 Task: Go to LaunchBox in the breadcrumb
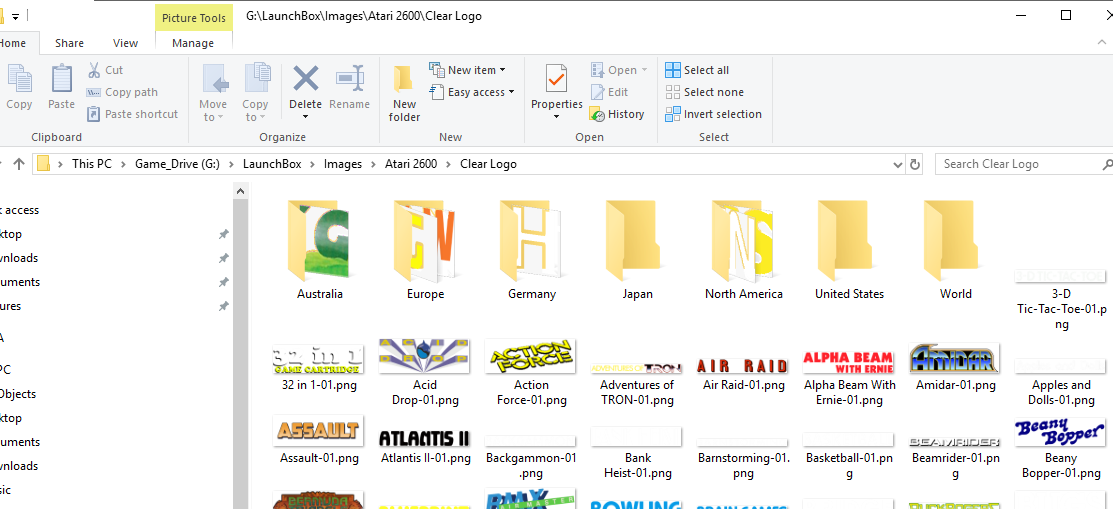click(272, 164)
